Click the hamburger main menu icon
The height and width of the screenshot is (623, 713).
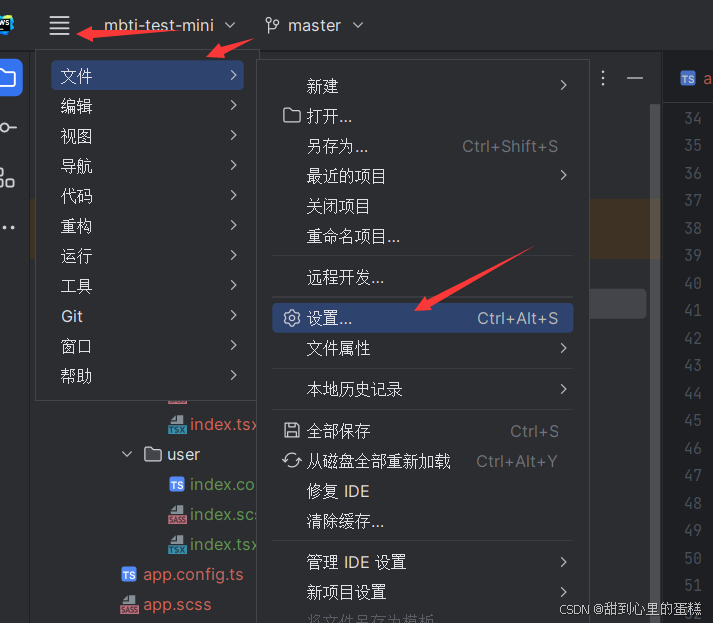(x=60, y=25)
